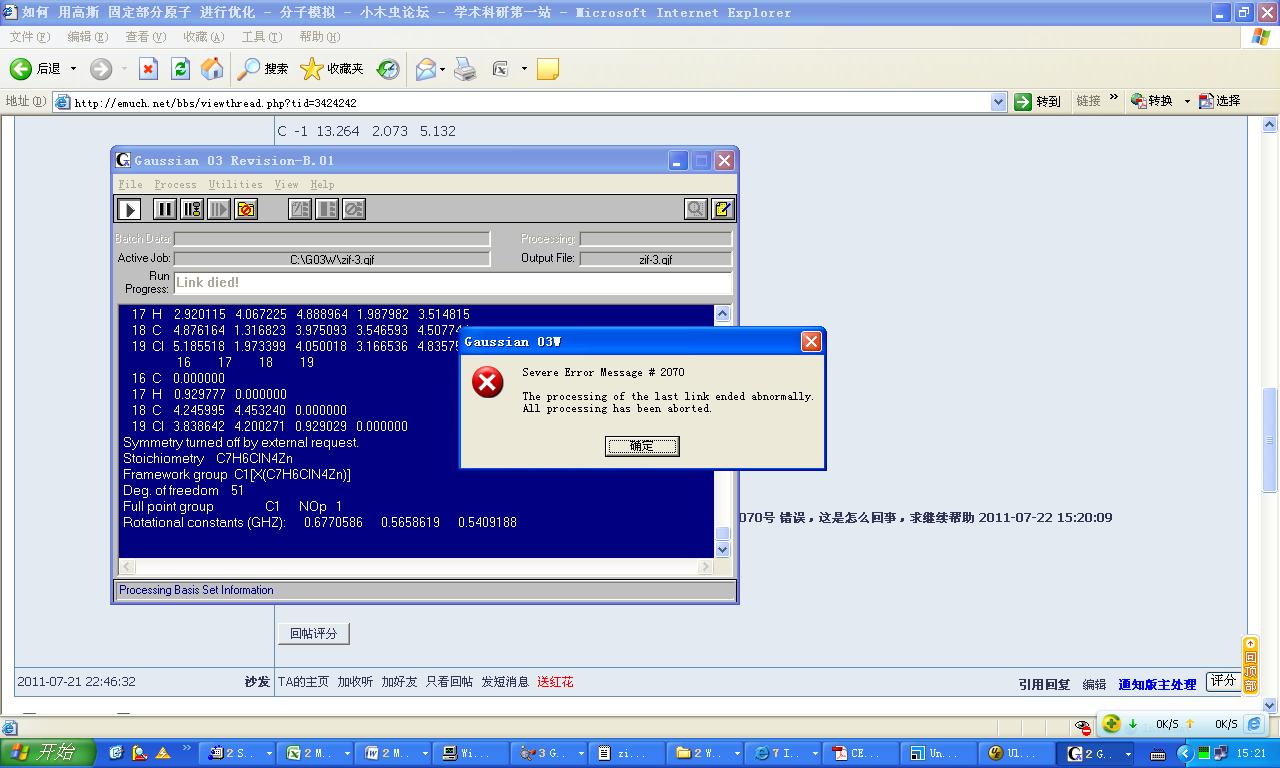Click yellow note icon in IE toolbar
The height and width of the screenshot is (768, 1280).
(547, 69)
